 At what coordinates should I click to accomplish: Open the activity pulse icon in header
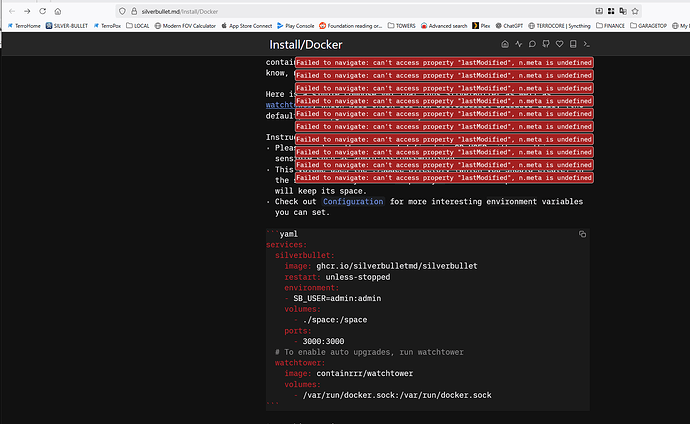[519, 45]
